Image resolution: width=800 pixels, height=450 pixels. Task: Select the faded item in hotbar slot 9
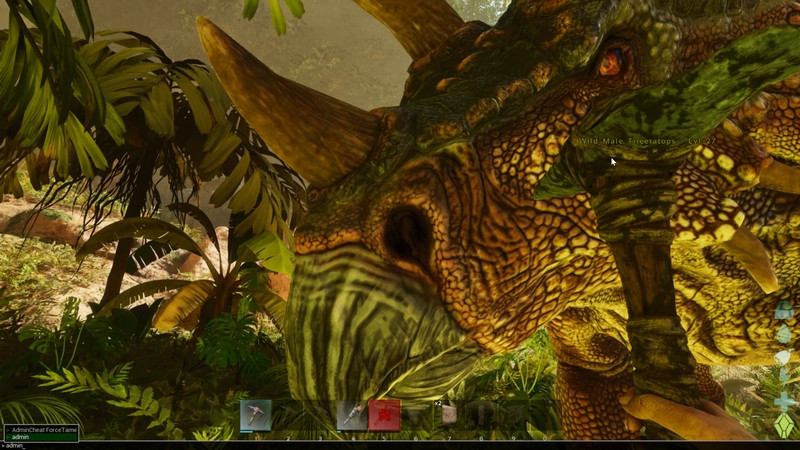(x=513, y=415)
